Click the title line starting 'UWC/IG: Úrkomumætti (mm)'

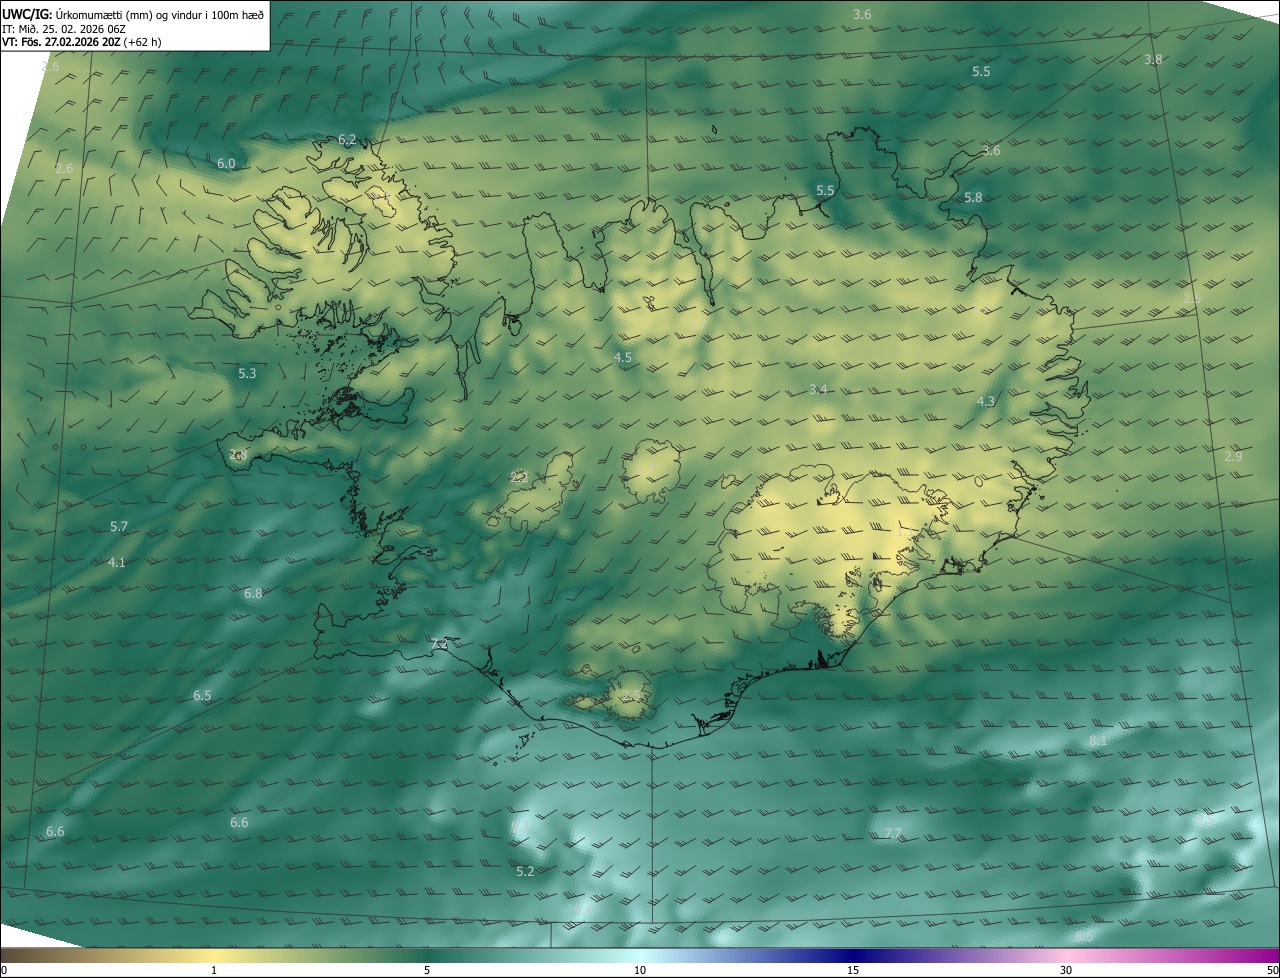[x=133, y=14]
